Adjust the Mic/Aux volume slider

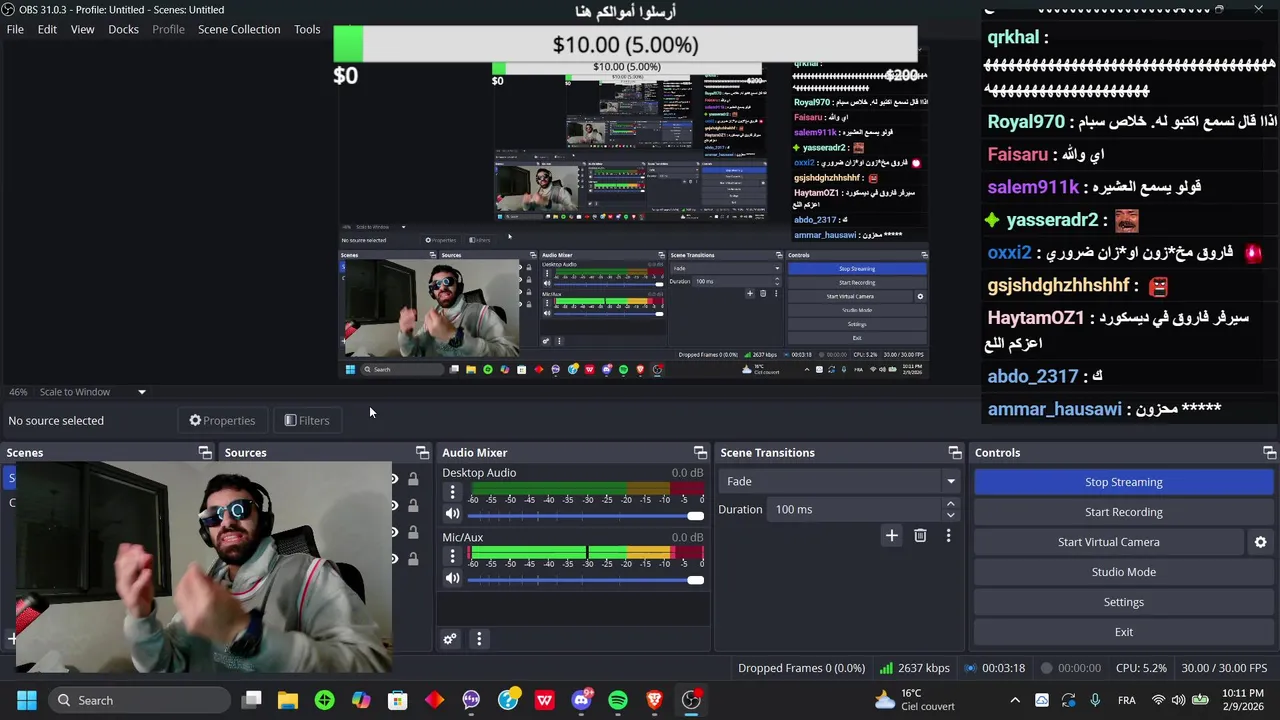585,579
